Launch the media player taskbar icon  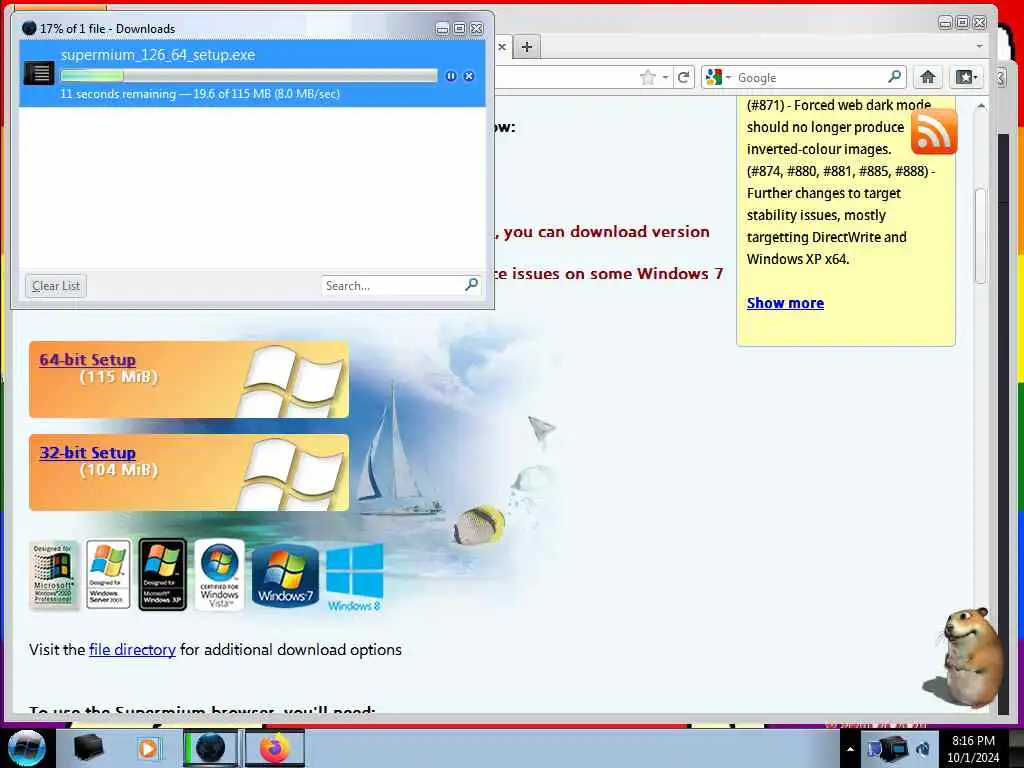[149, 748]
